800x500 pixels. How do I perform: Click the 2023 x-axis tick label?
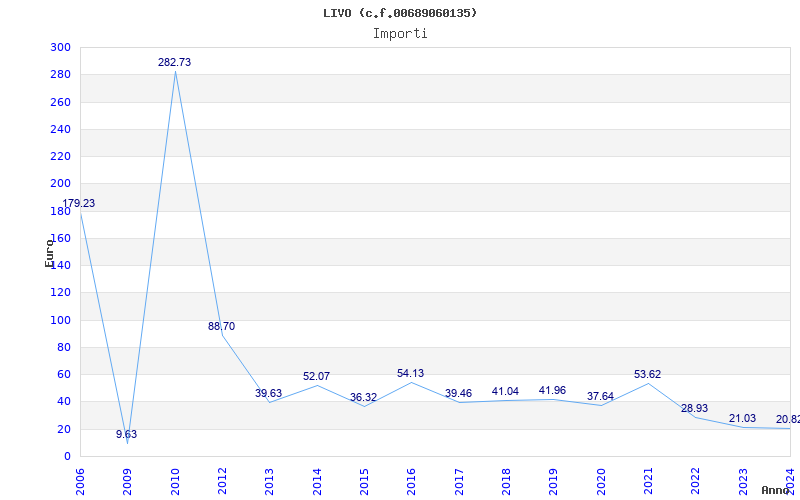(x=743, y=482)
